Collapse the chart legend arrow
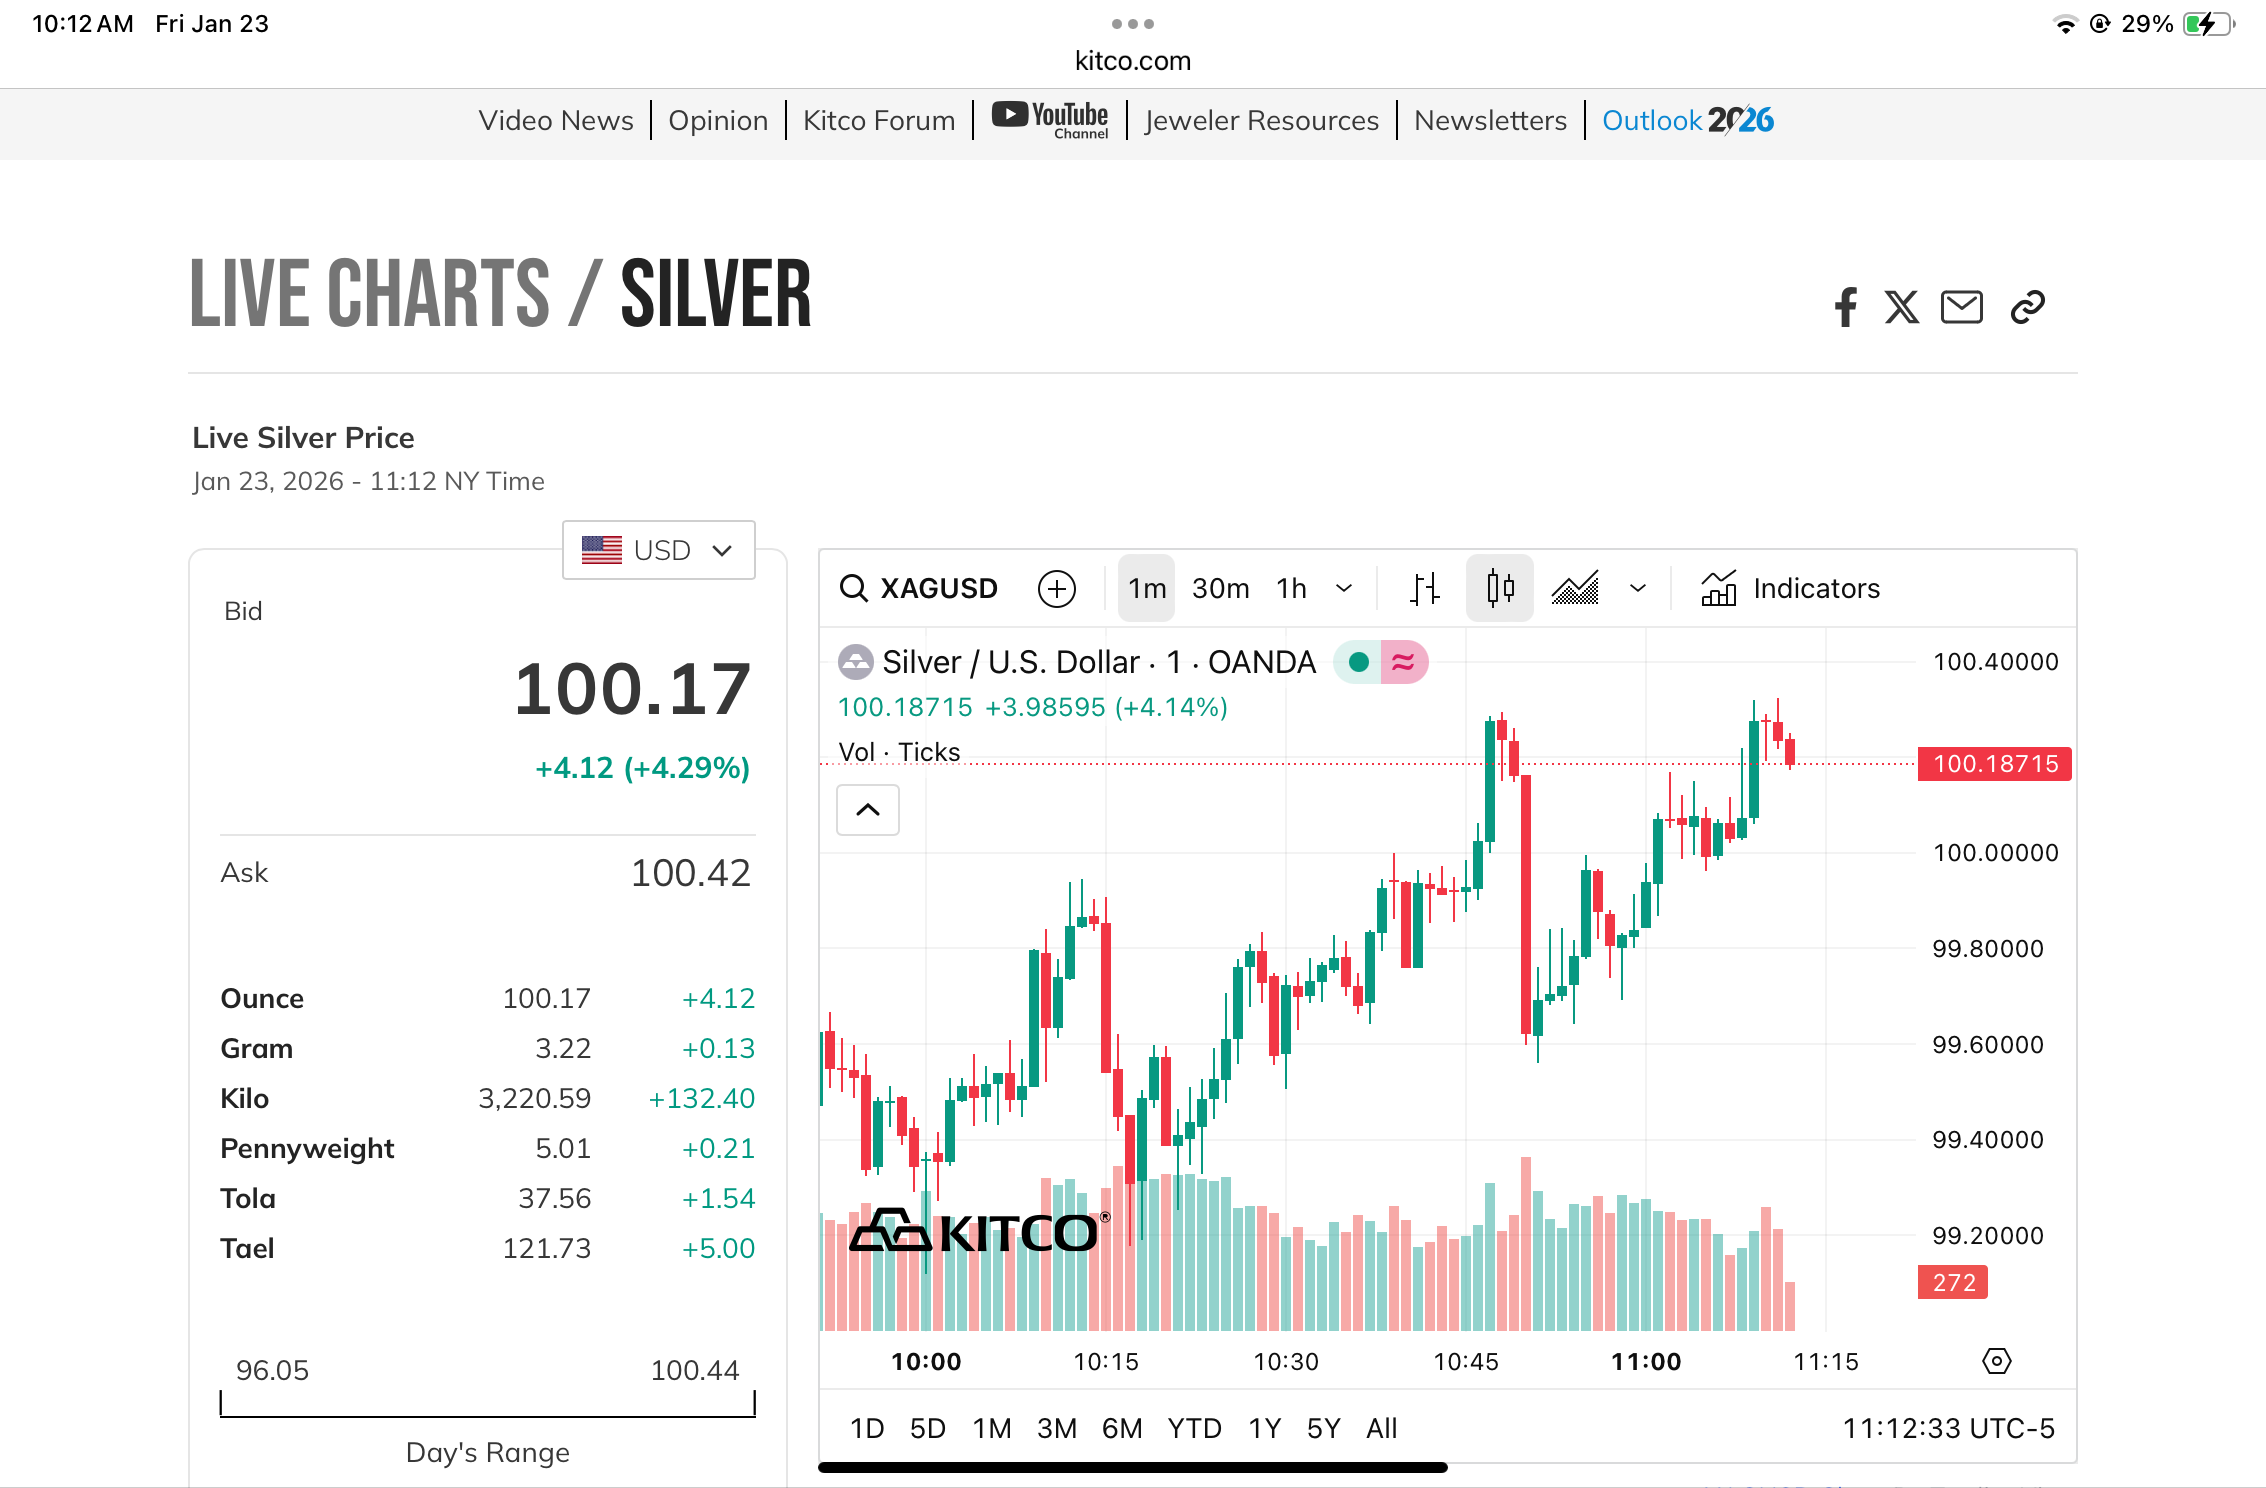This screenshot has width=2266, height=1488. [868, 810]
